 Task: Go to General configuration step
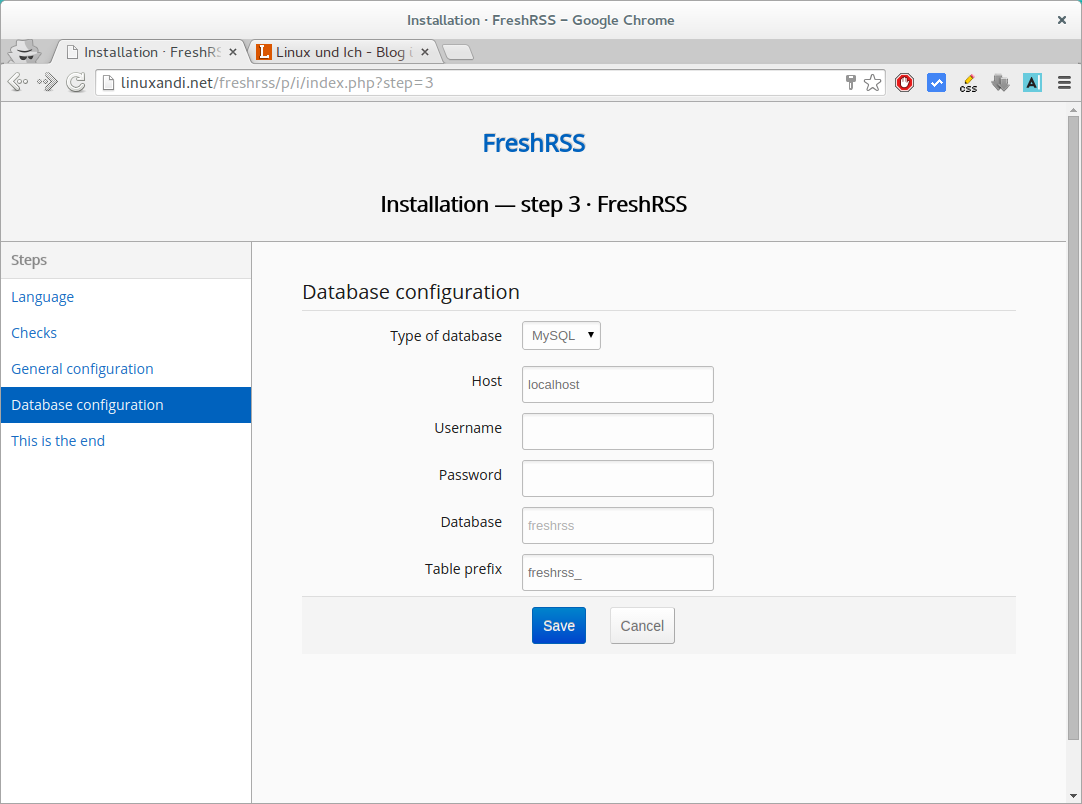tap(82, 369)
